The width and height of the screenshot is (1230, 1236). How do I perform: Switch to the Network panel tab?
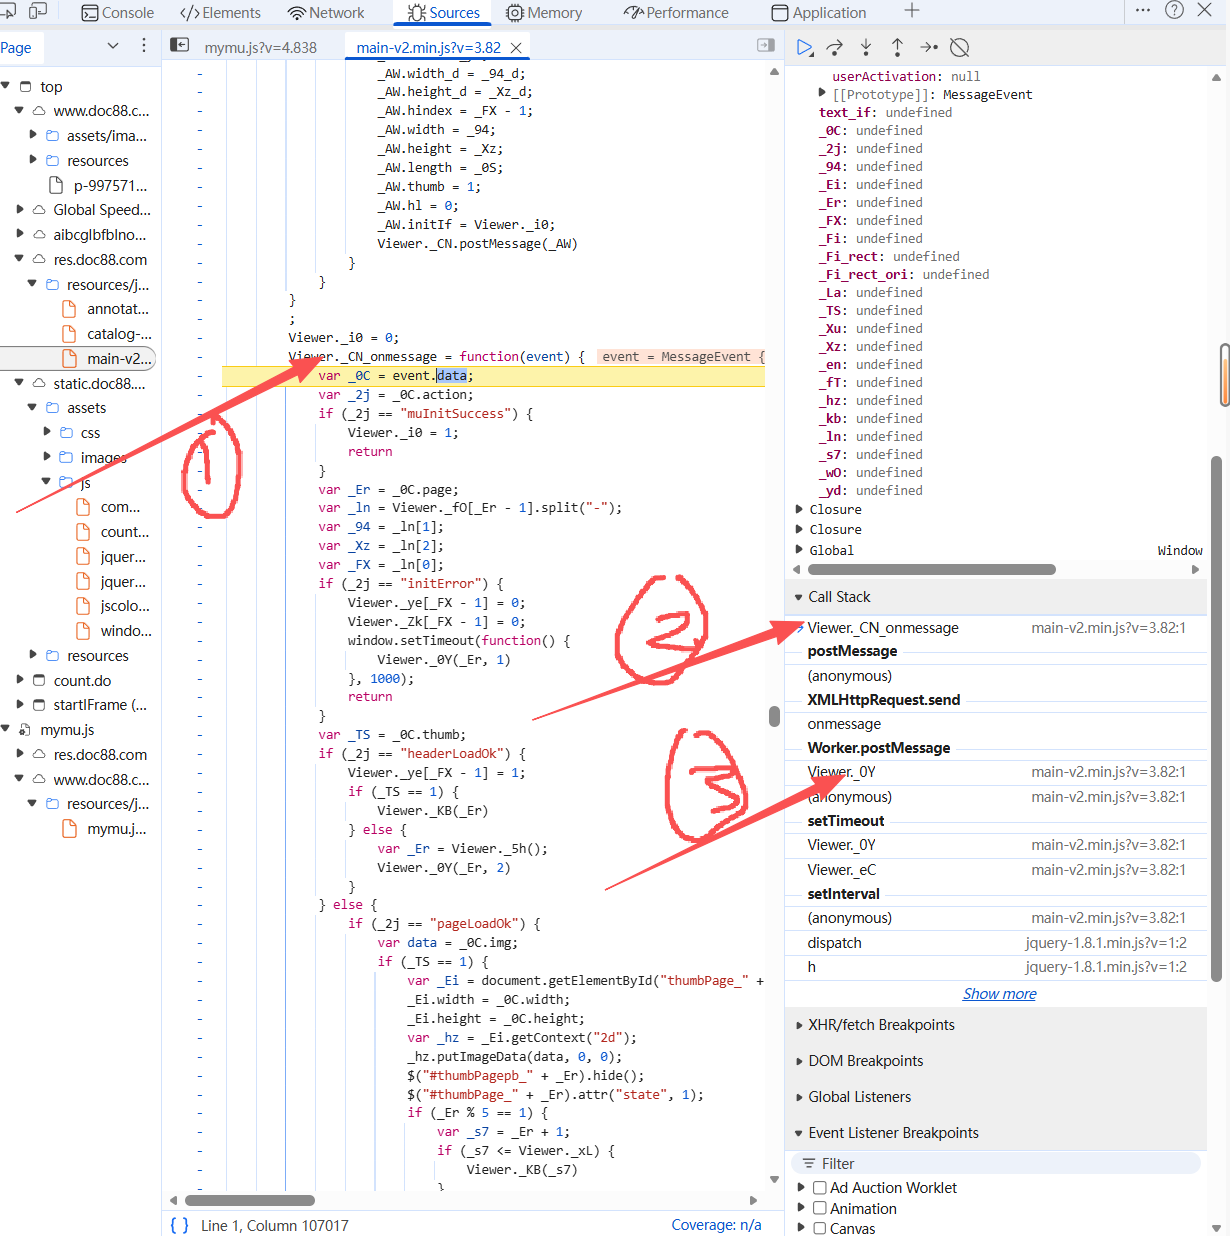326,13
